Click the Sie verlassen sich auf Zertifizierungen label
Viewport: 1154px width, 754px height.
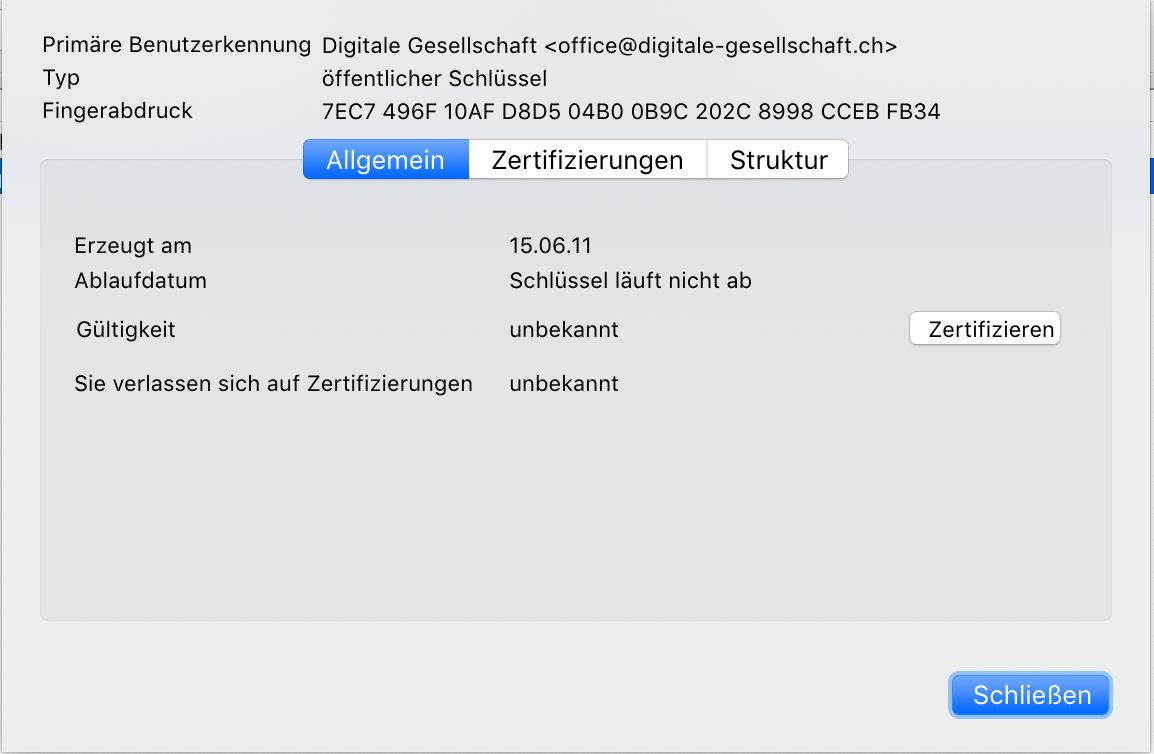[273, 384]
